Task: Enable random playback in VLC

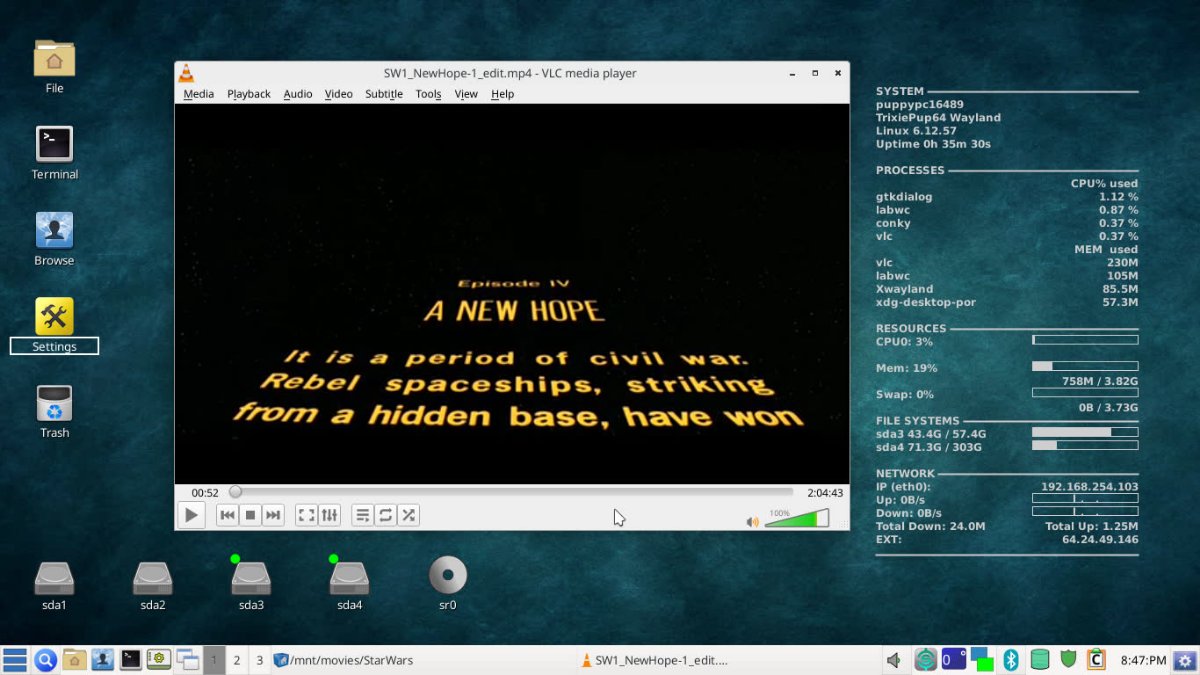Action: [x=408, y=514]
